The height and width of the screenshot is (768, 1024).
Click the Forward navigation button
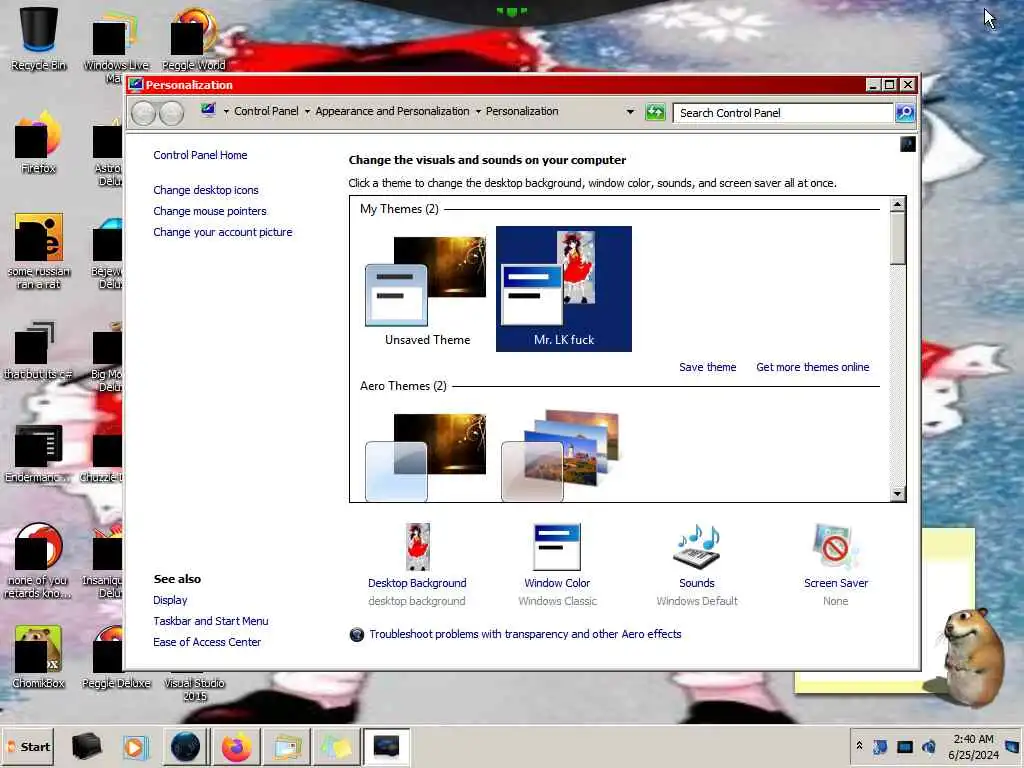[171, 114]
